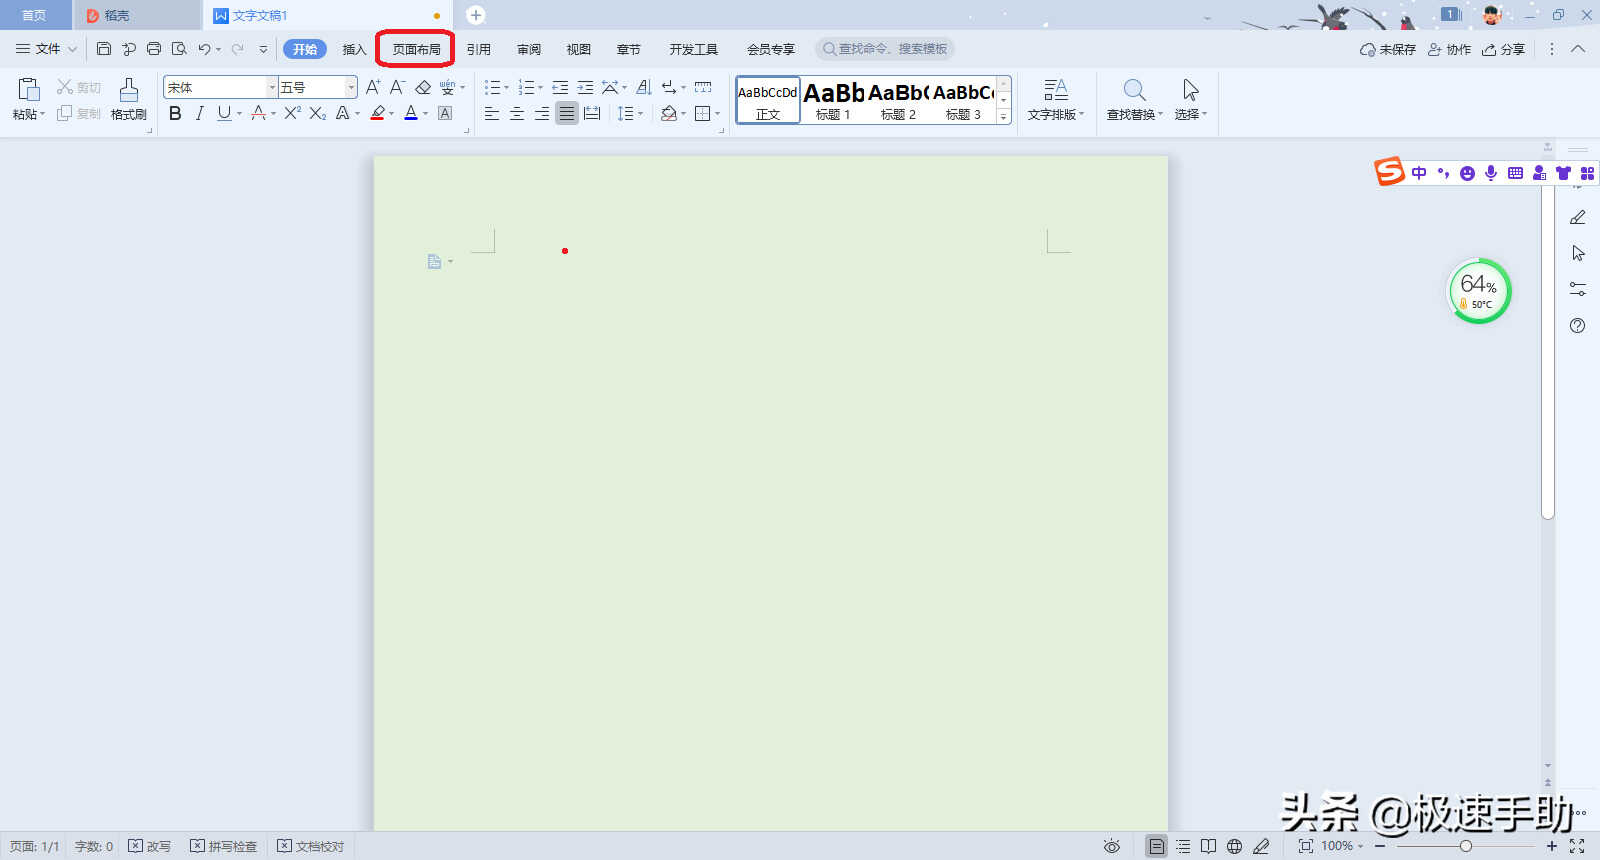Expand the numbered list dropdown arrow
This screenshot has width=1600, height=860.
[540, 88]
